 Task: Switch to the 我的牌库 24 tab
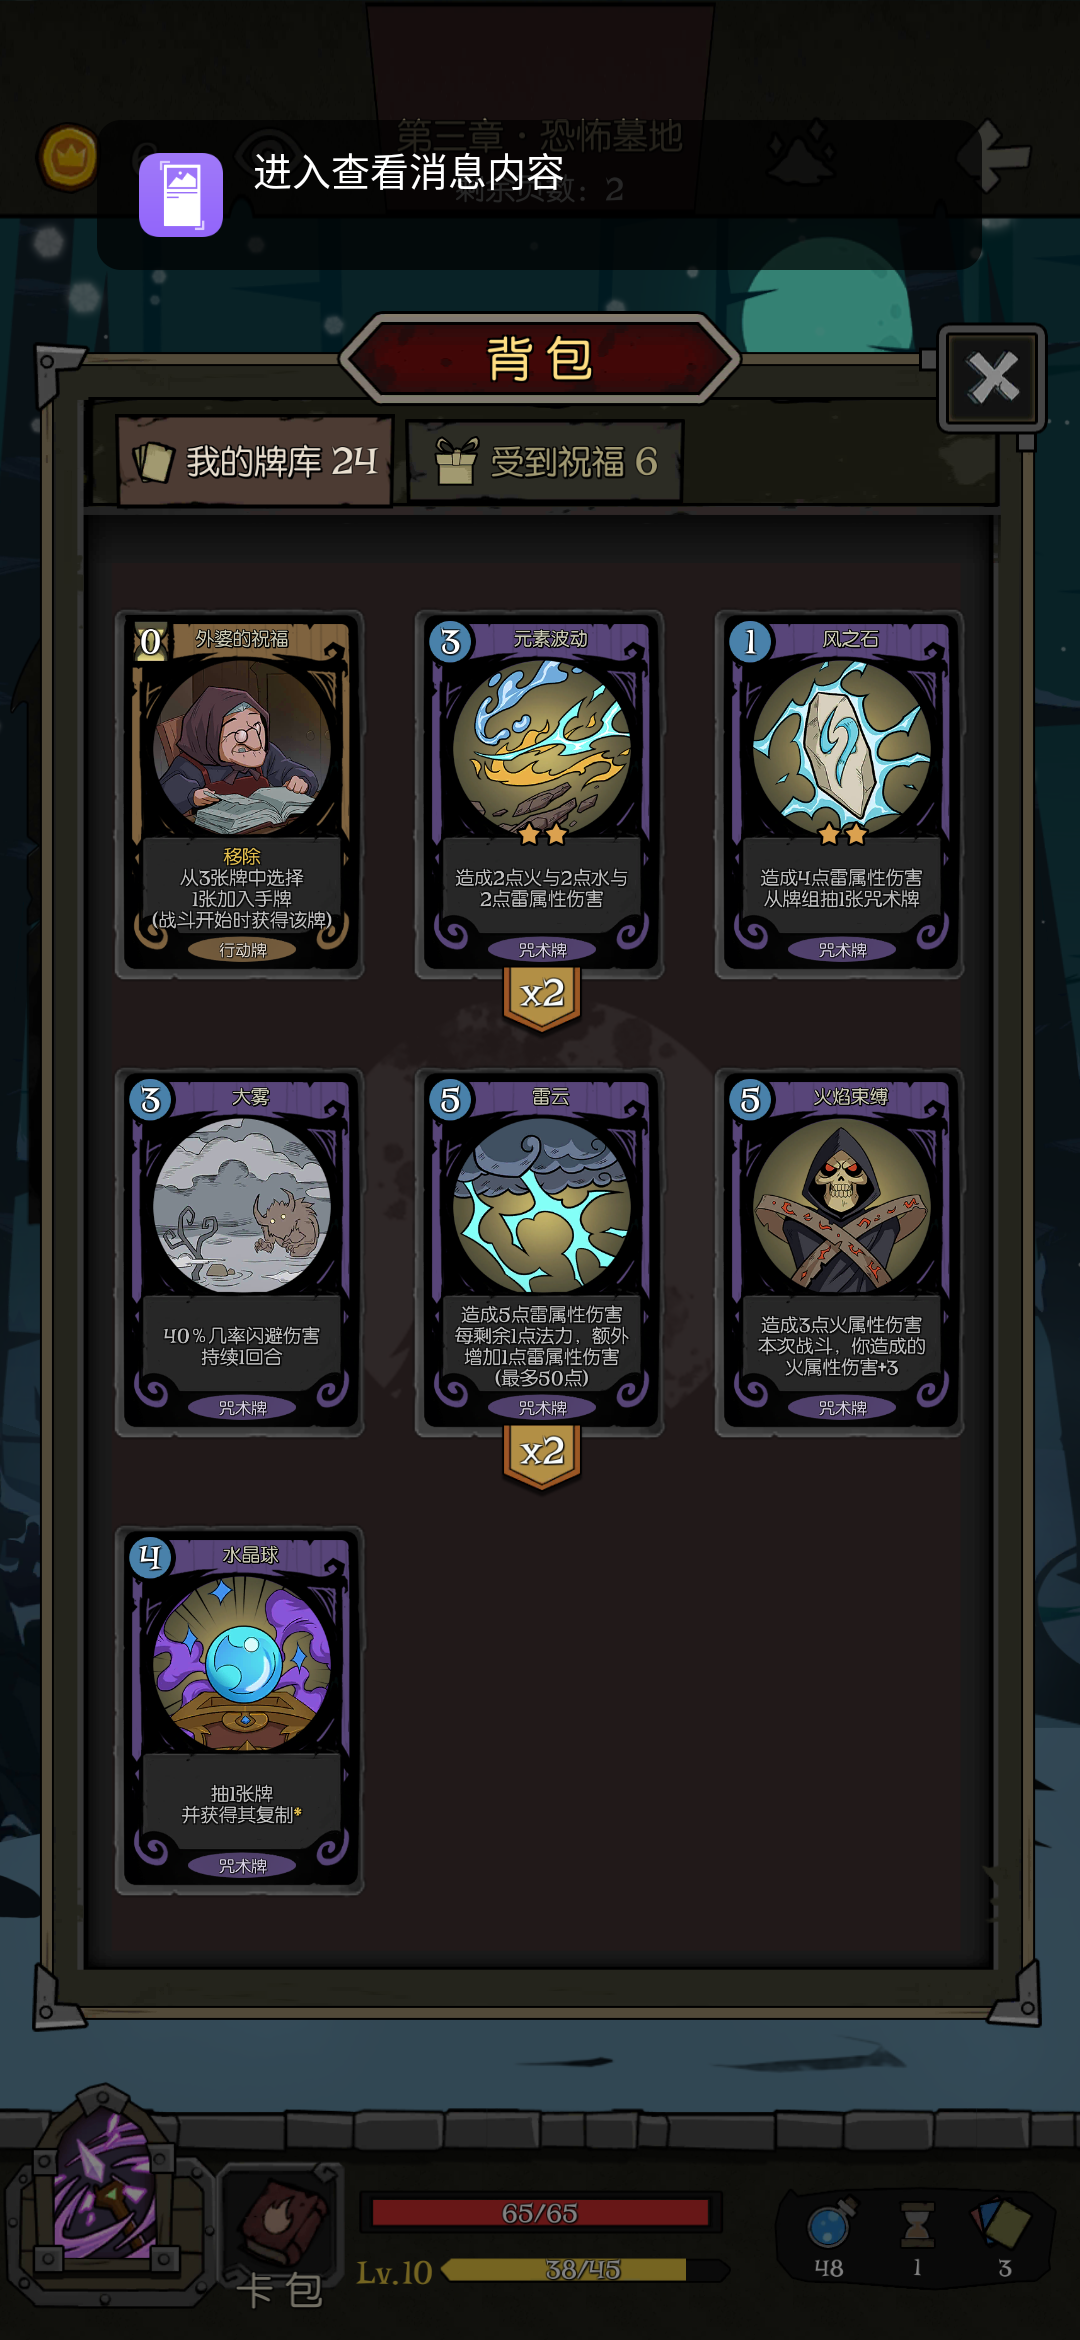pyautogui.click(x=255, y=461)
